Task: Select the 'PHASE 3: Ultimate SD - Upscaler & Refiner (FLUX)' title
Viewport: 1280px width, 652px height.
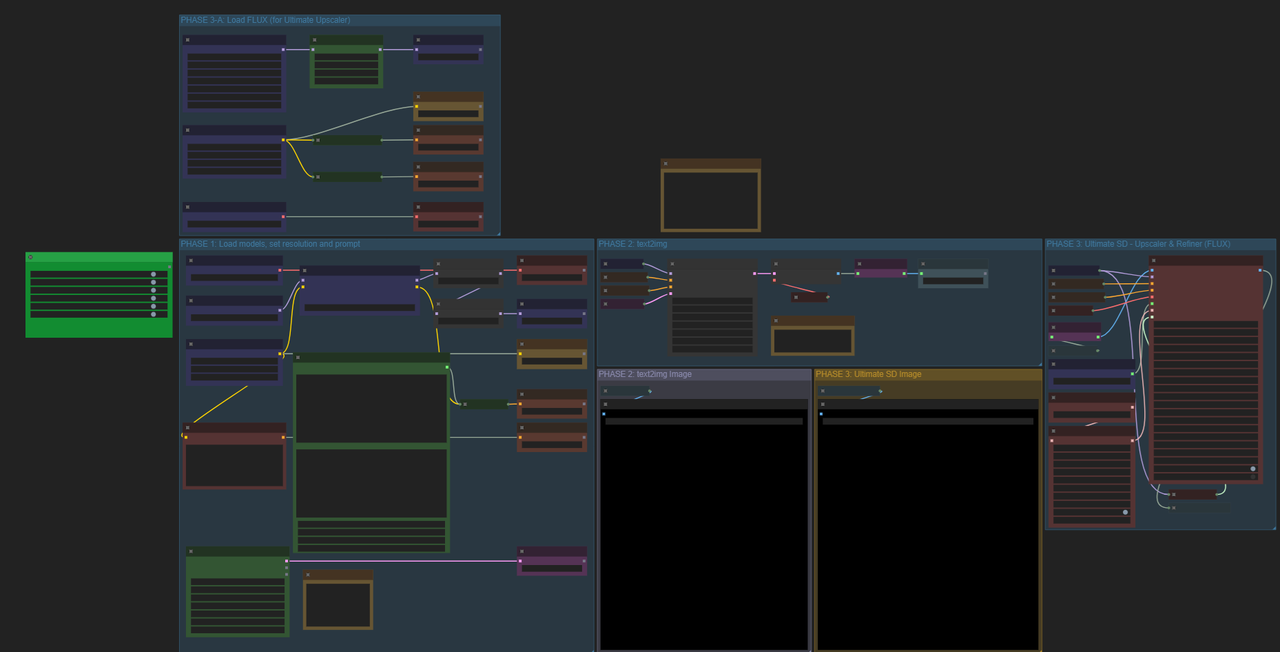Action: (x=1139, y=244)
